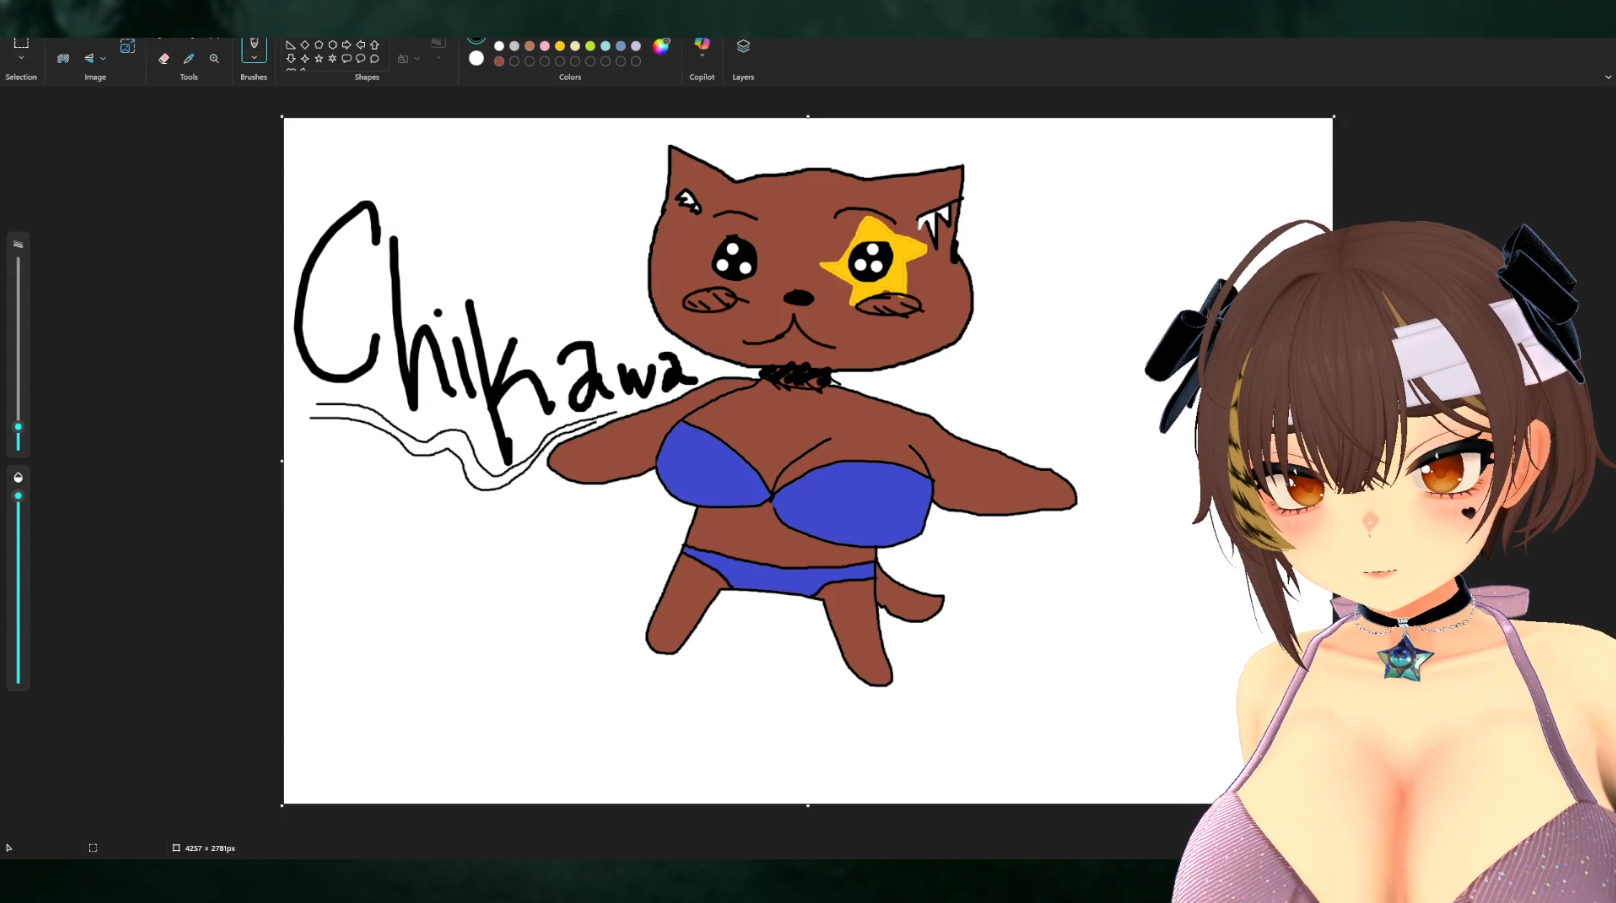Expand the Selection options dropdown

coord(21,58)
